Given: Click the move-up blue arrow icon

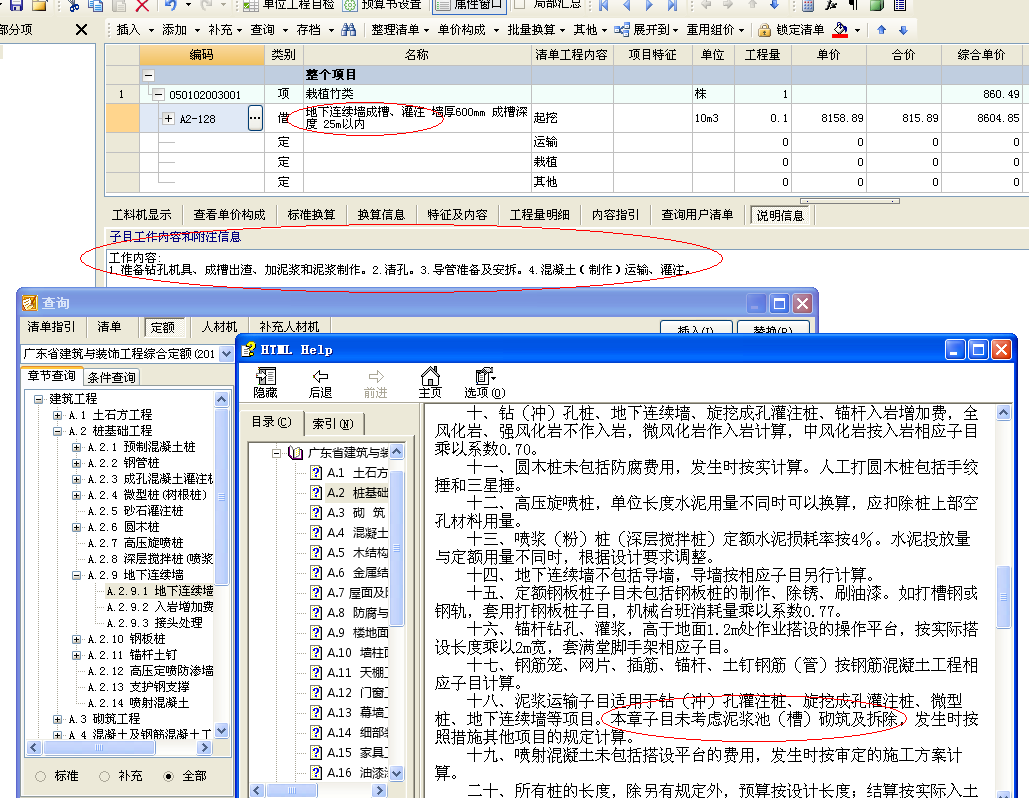Looking at the screenshot, I should pos(881,30).
